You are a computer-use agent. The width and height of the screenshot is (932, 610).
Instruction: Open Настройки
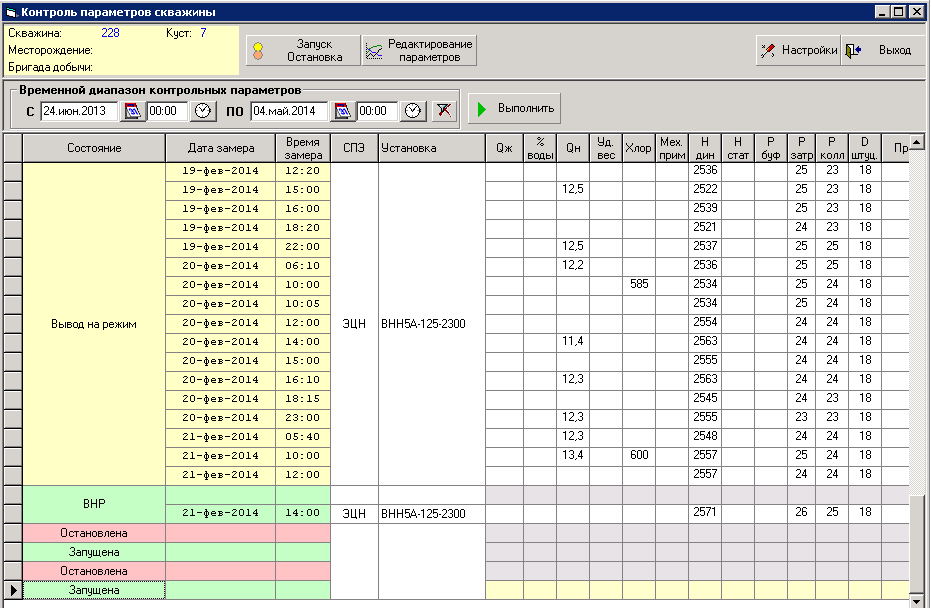[x=798, y=51]
